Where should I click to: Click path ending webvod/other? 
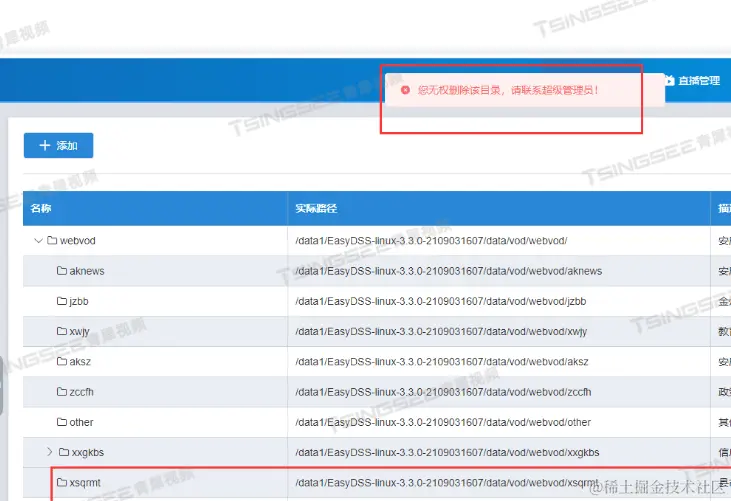(443, 422)
